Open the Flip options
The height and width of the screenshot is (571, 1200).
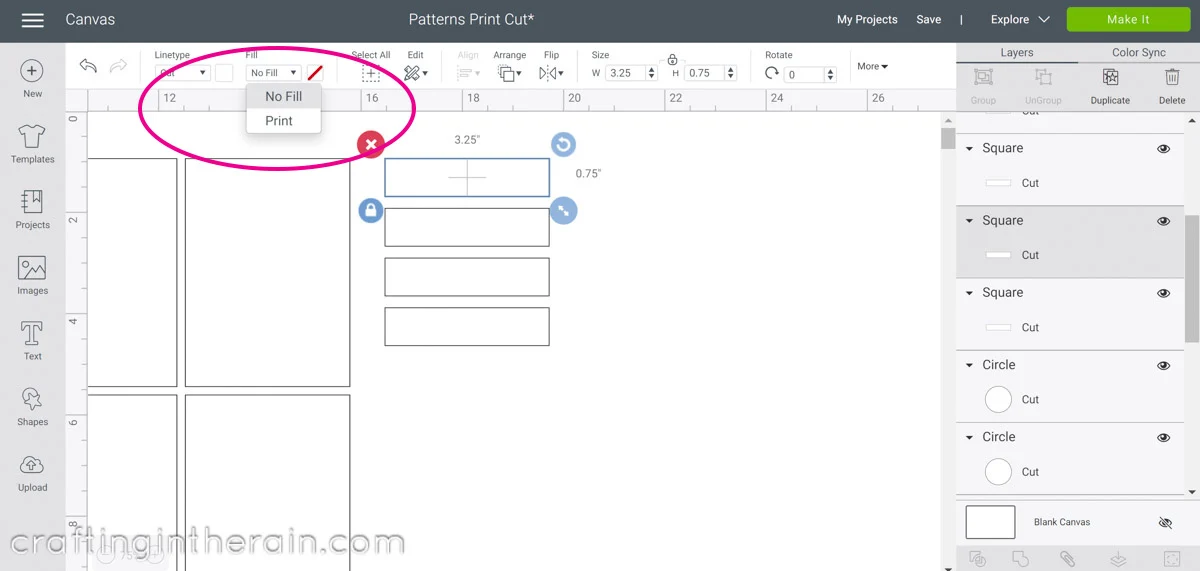[x=551, y=73]
